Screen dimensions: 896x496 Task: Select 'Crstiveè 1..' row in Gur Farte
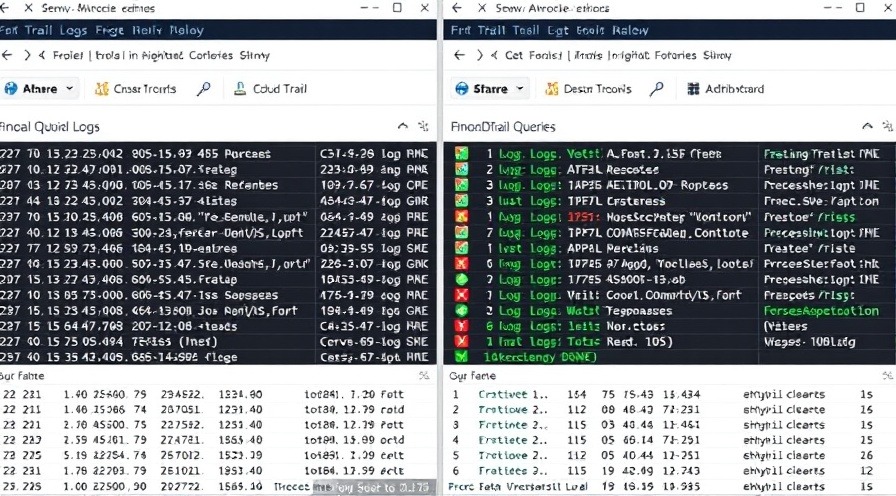pyautogui.click(x=670, y=394)
